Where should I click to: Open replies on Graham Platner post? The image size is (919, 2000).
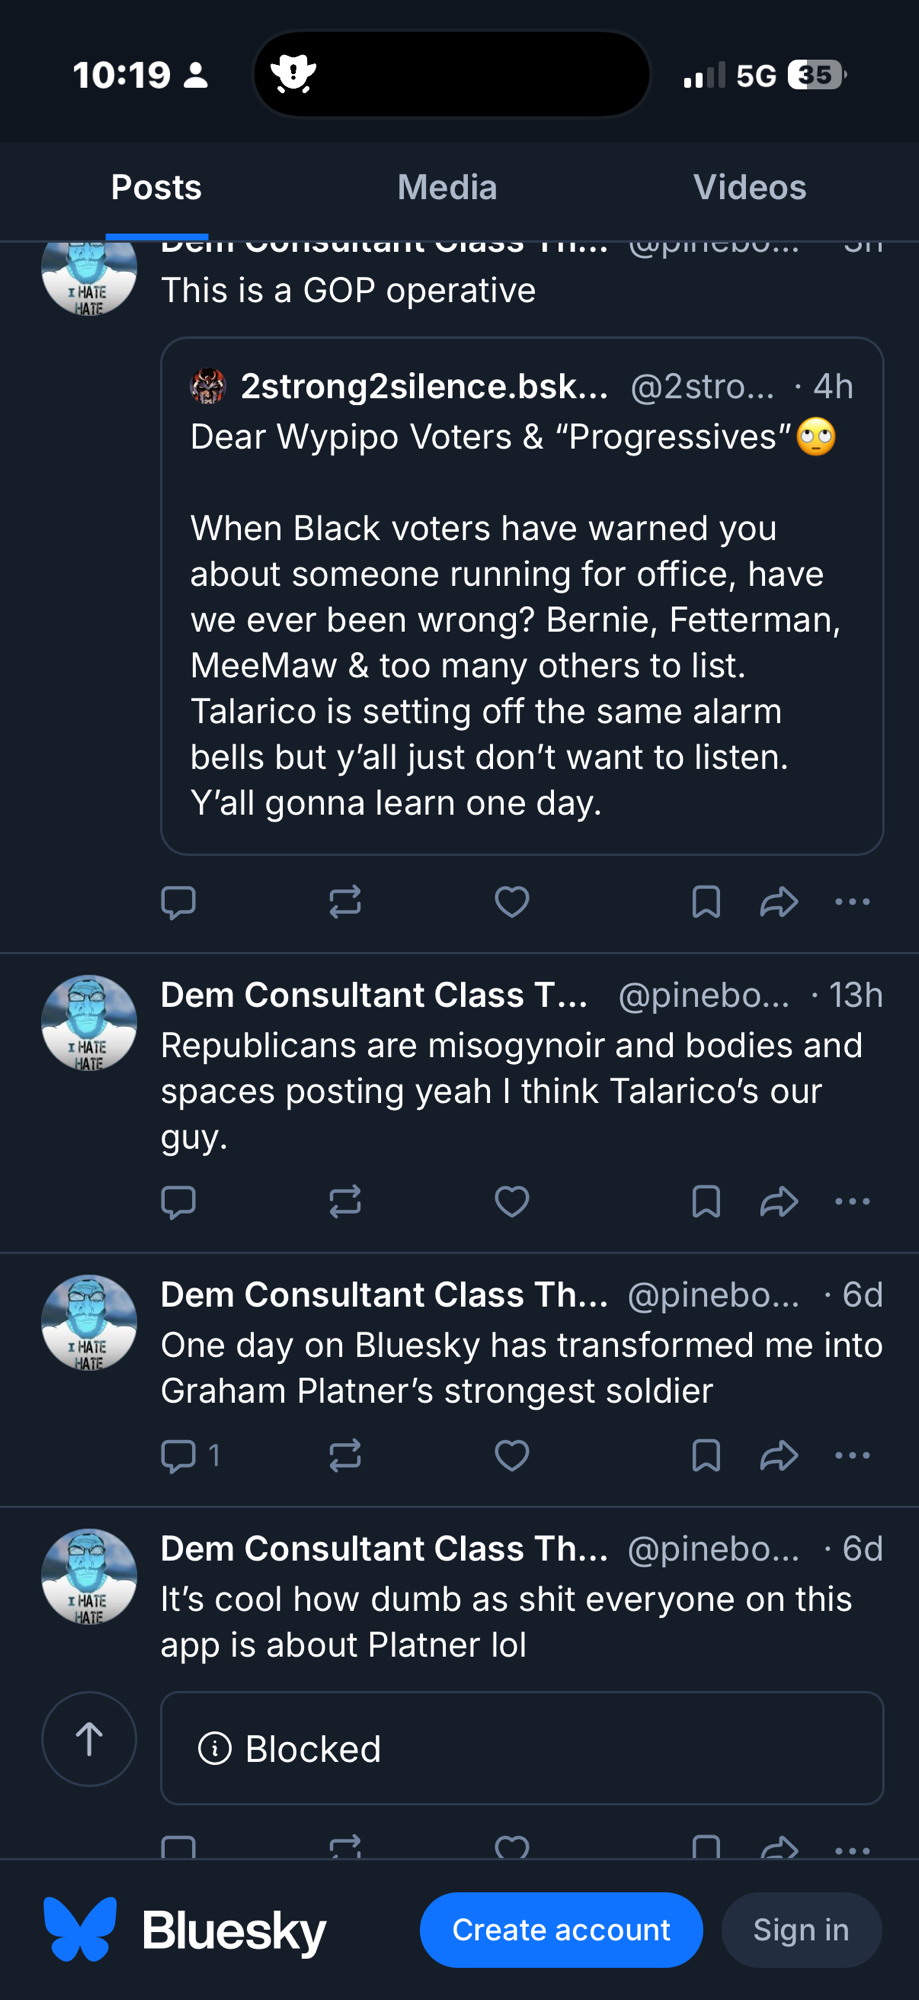click(190, 1455)
